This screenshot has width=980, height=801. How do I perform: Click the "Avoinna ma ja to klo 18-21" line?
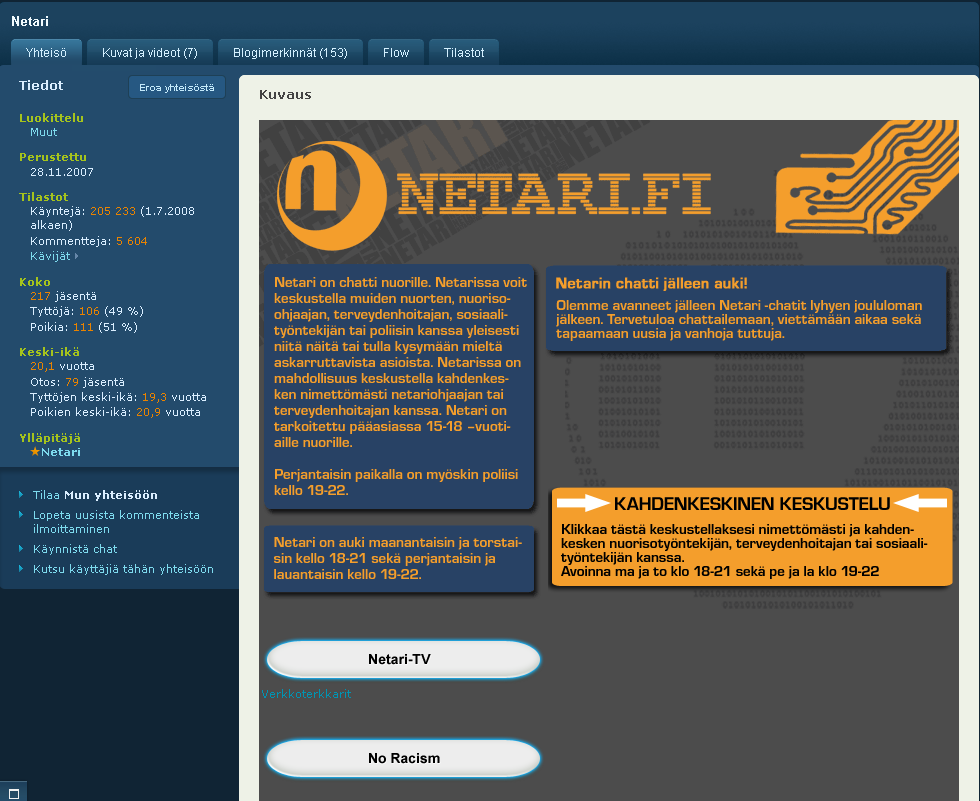[x=720, y=571]
